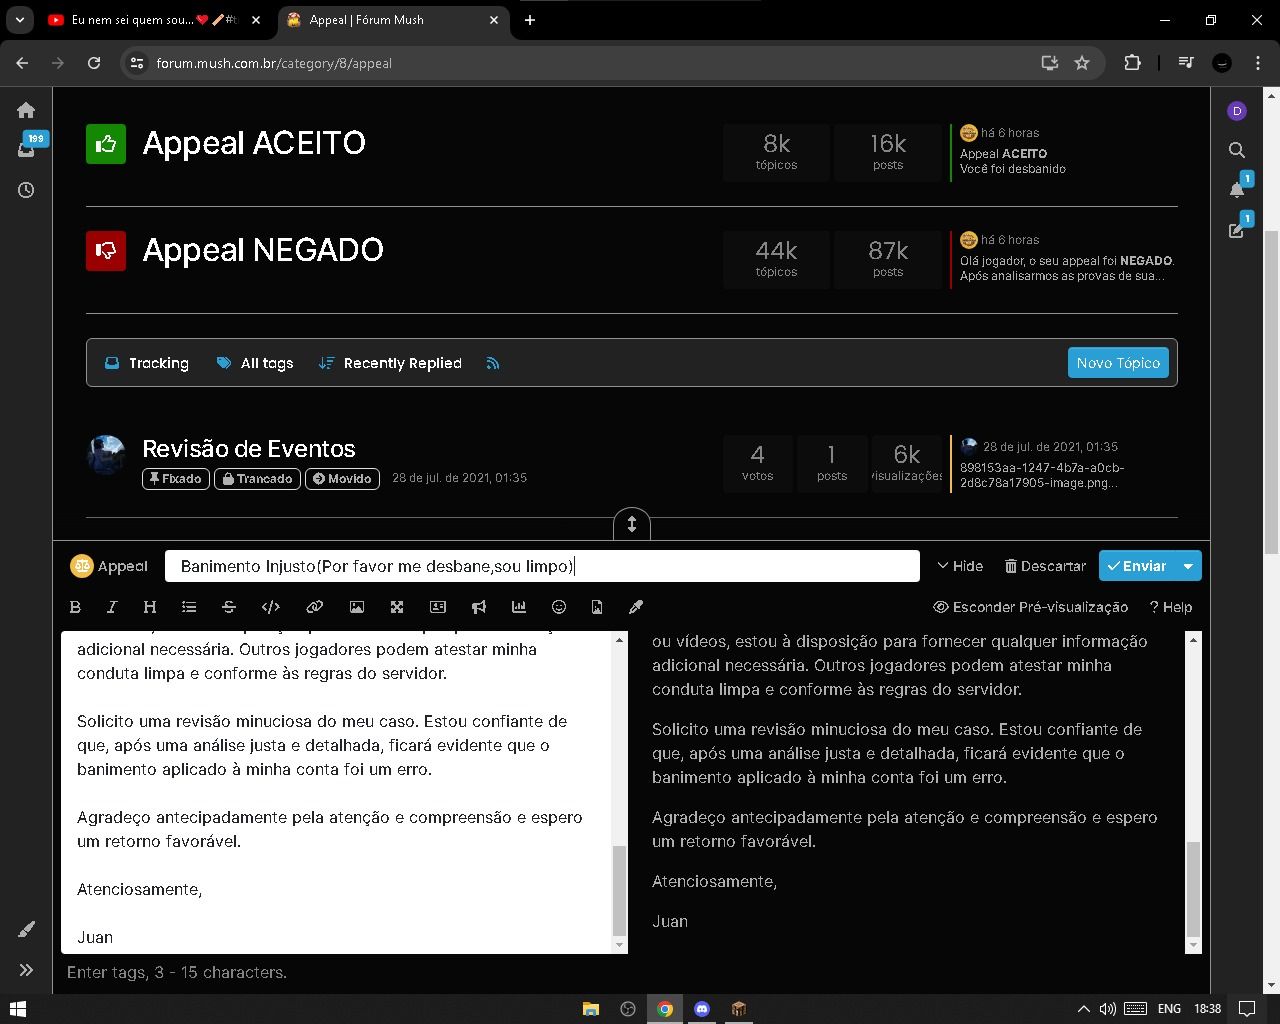The width and height of the screenshot is (1280, 1024).
Task: Click the composer editor scrollbar thumb
Action: point(619,890)
